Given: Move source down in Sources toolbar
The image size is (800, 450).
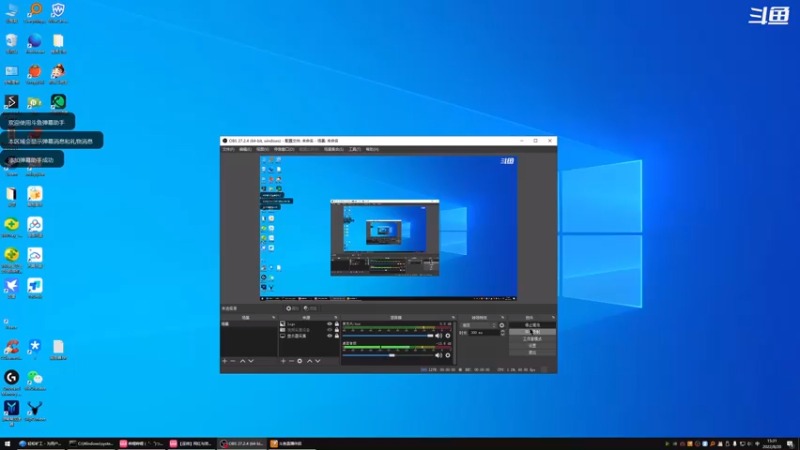Looking at the screenshot, I should click(x=318, y=361).
